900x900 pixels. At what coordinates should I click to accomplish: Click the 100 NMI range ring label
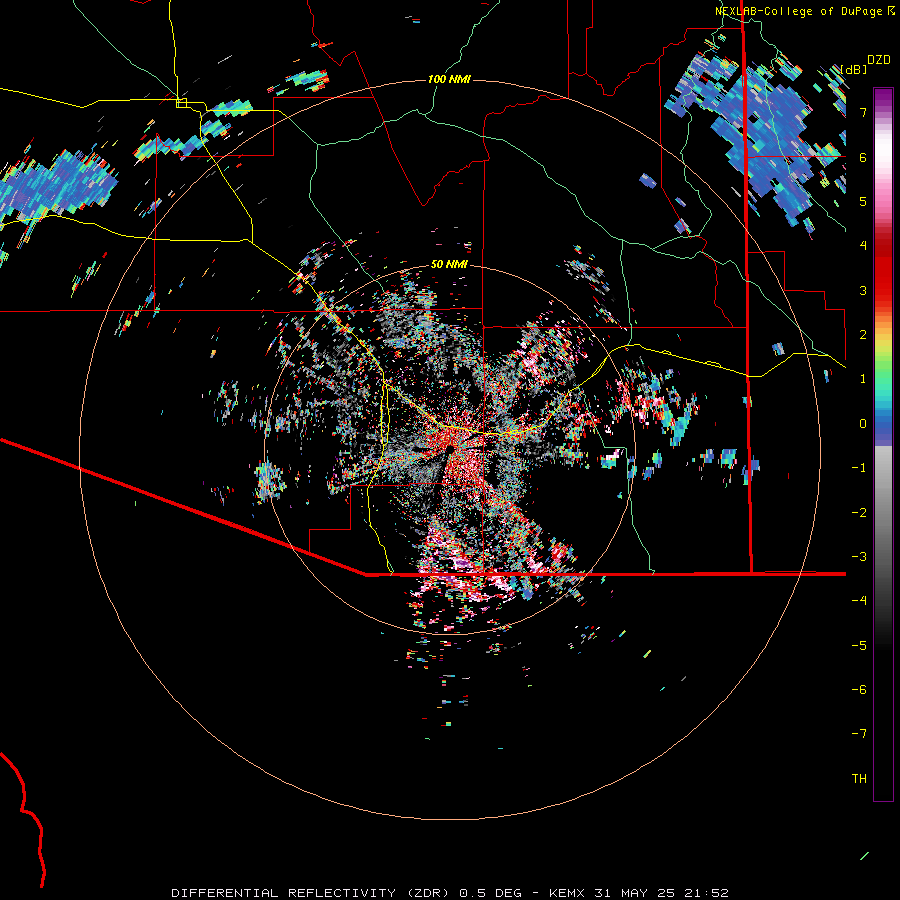coord(449,79)
